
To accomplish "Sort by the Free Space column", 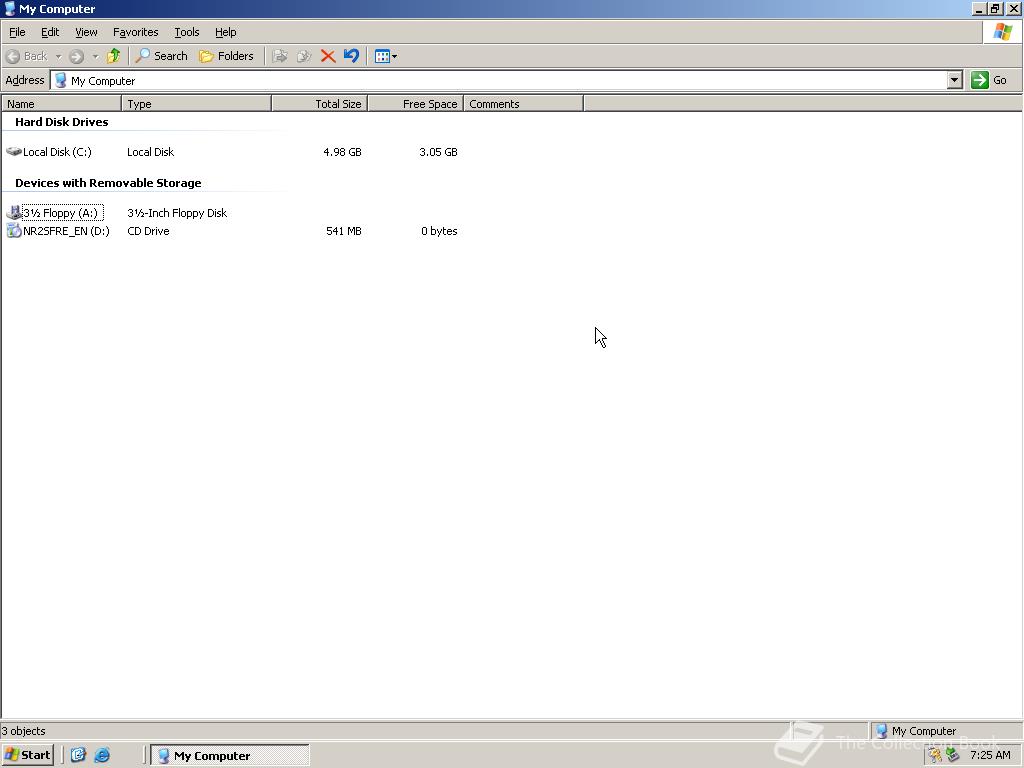I will click(416, 104).
